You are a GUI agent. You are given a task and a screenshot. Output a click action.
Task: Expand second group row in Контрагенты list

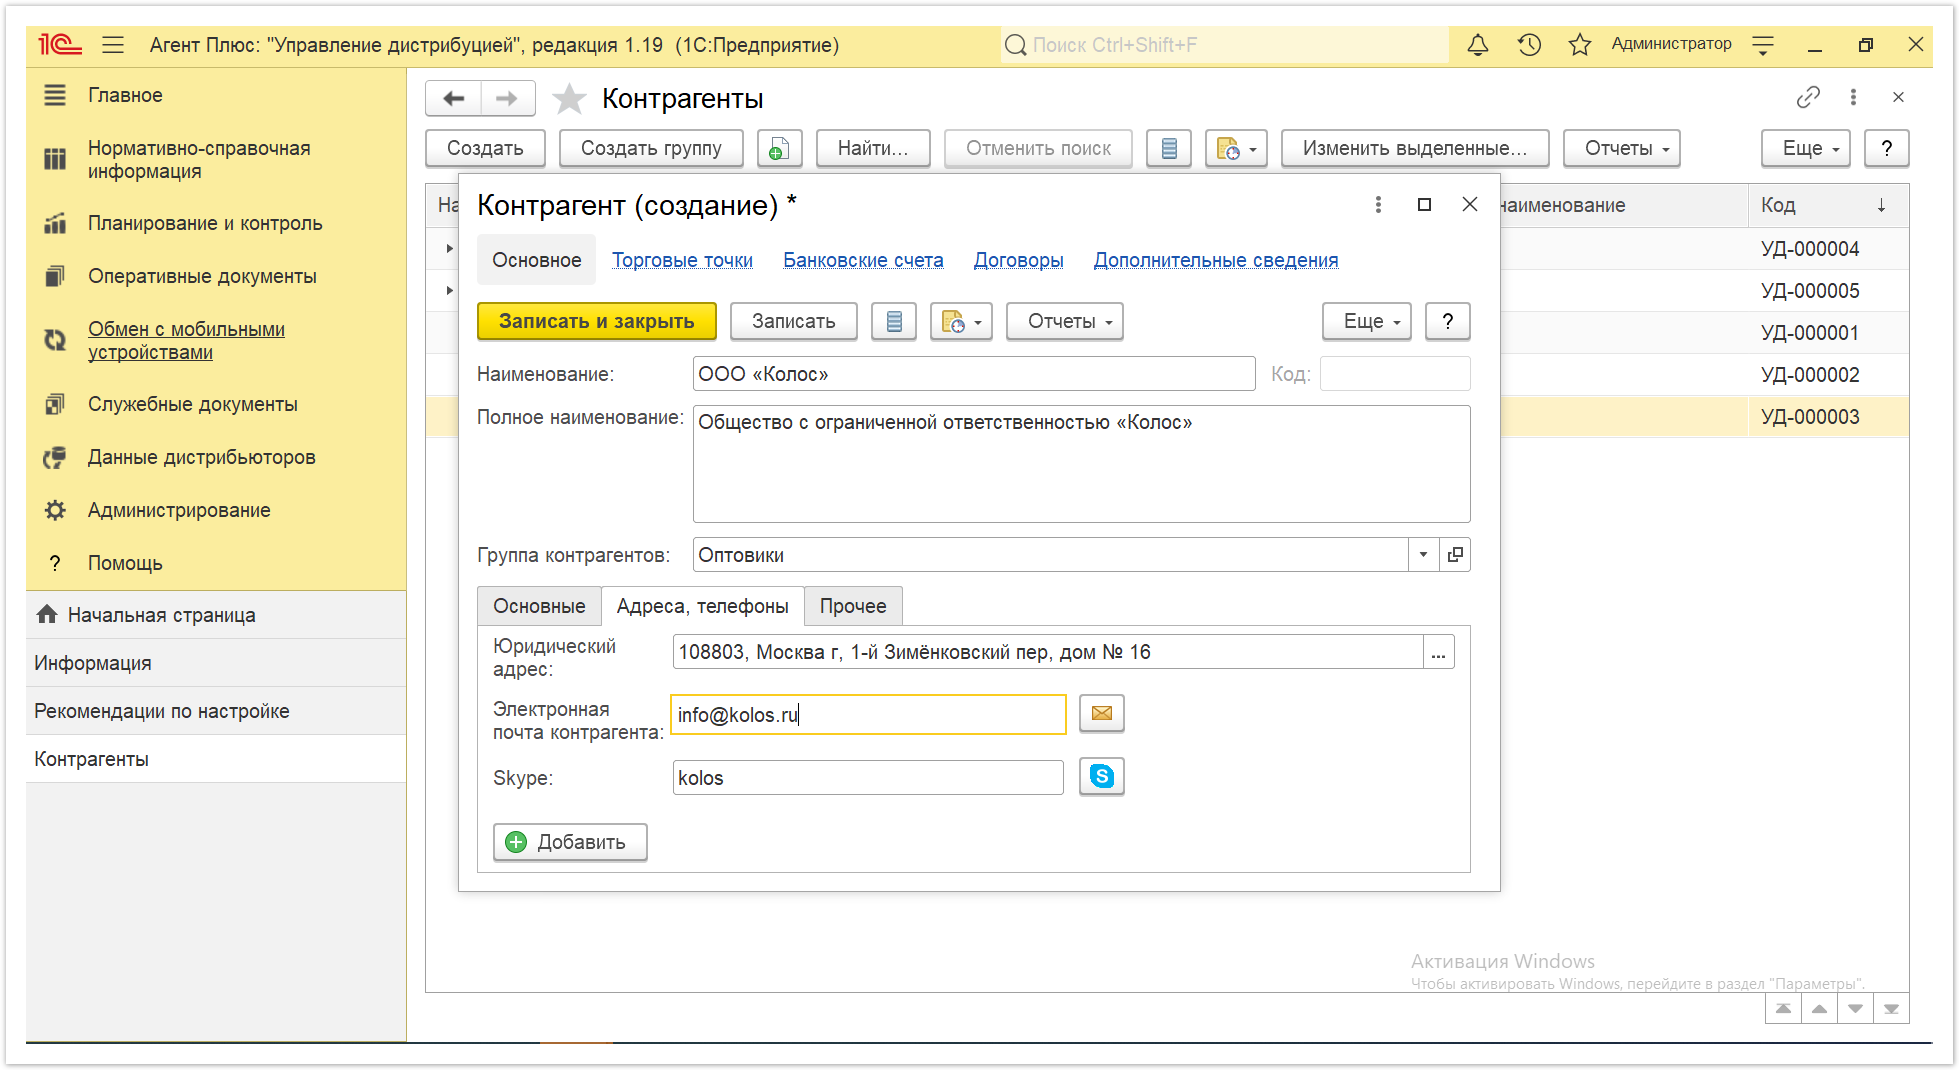click(x=449, y=290)
